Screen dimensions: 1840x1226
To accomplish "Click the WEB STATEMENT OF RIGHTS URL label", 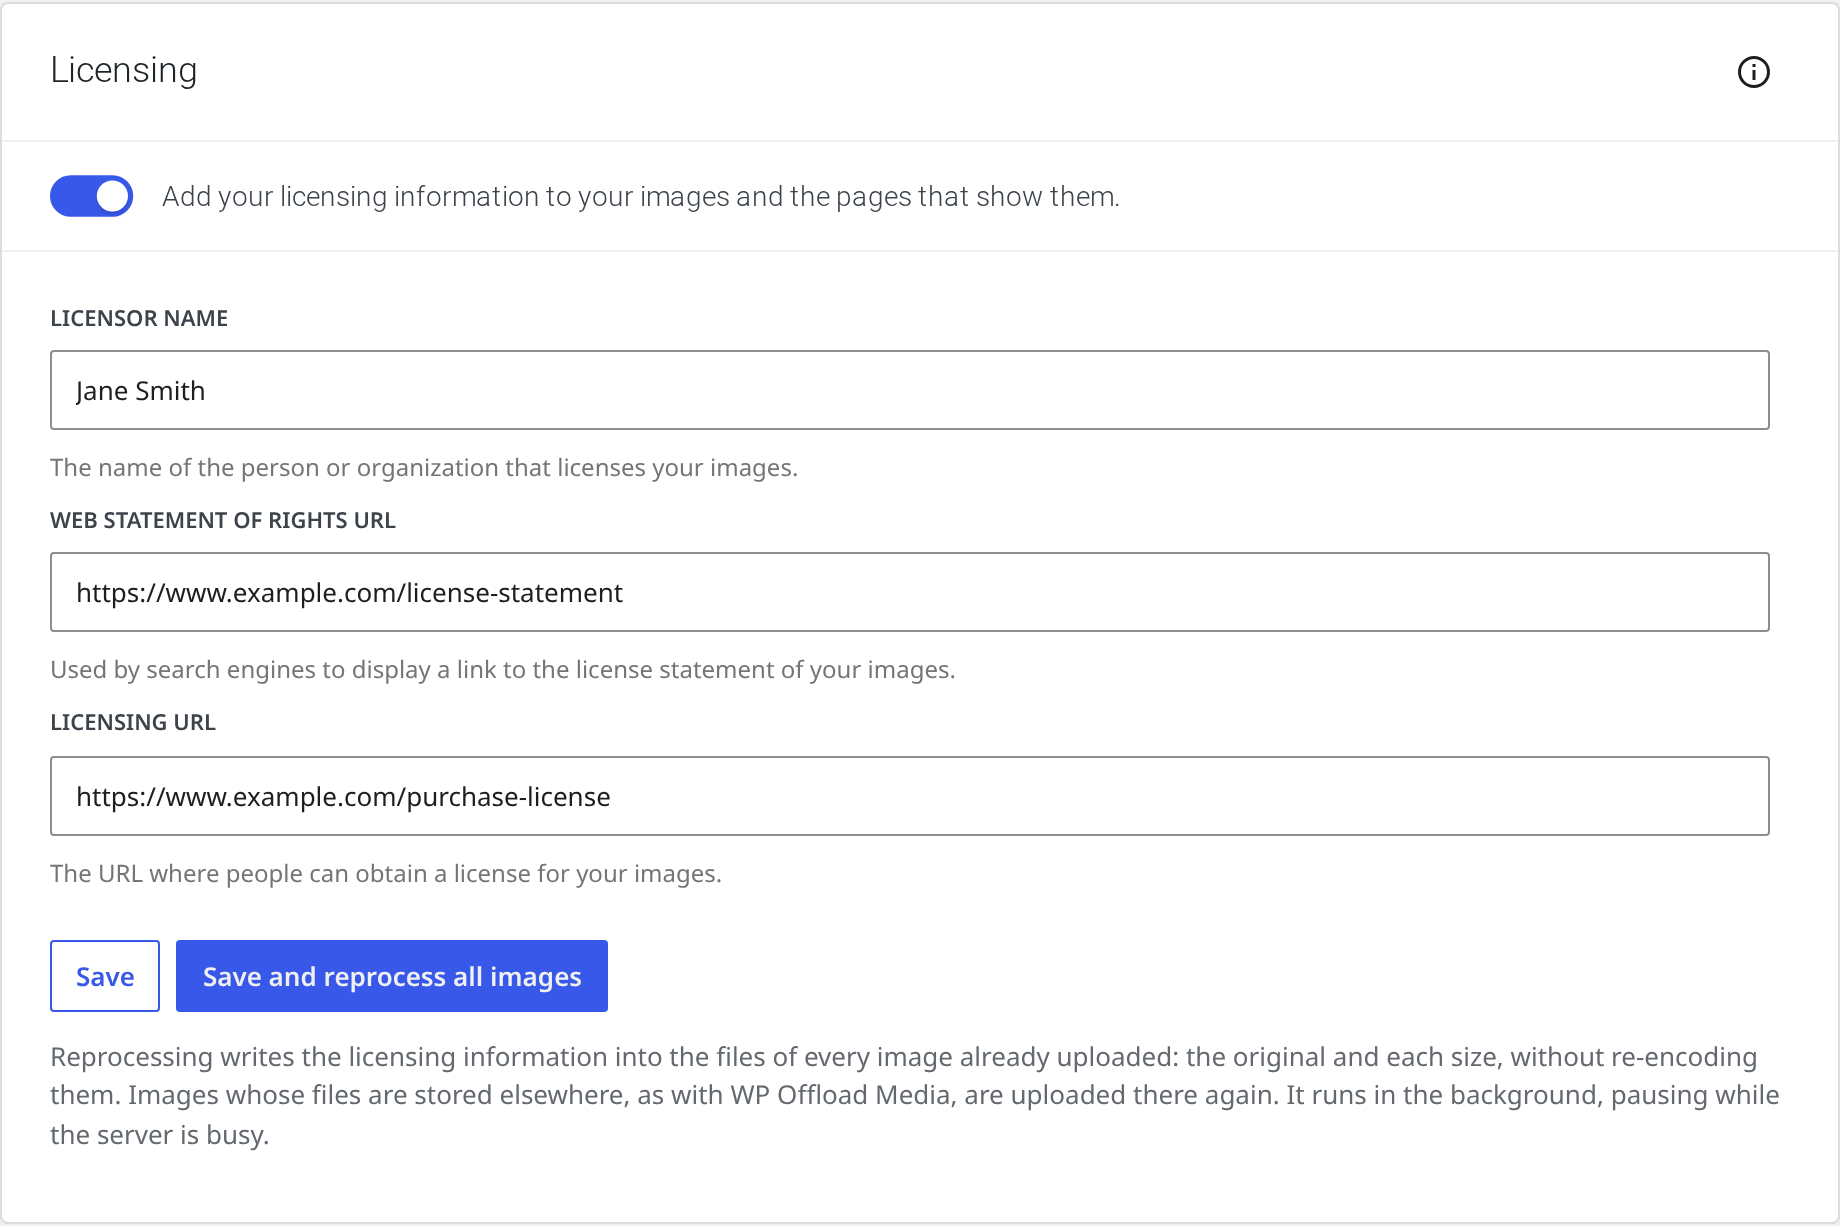I will pos(223,520).
